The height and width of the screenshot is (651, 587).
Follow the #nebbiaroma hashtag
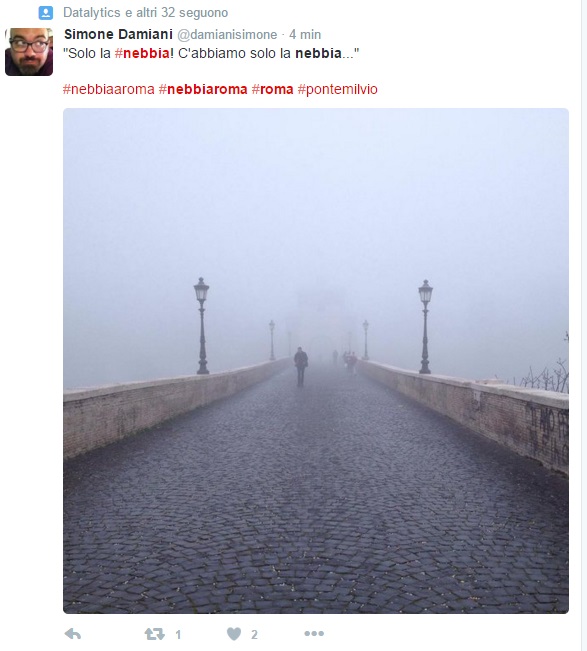[203, 89]
